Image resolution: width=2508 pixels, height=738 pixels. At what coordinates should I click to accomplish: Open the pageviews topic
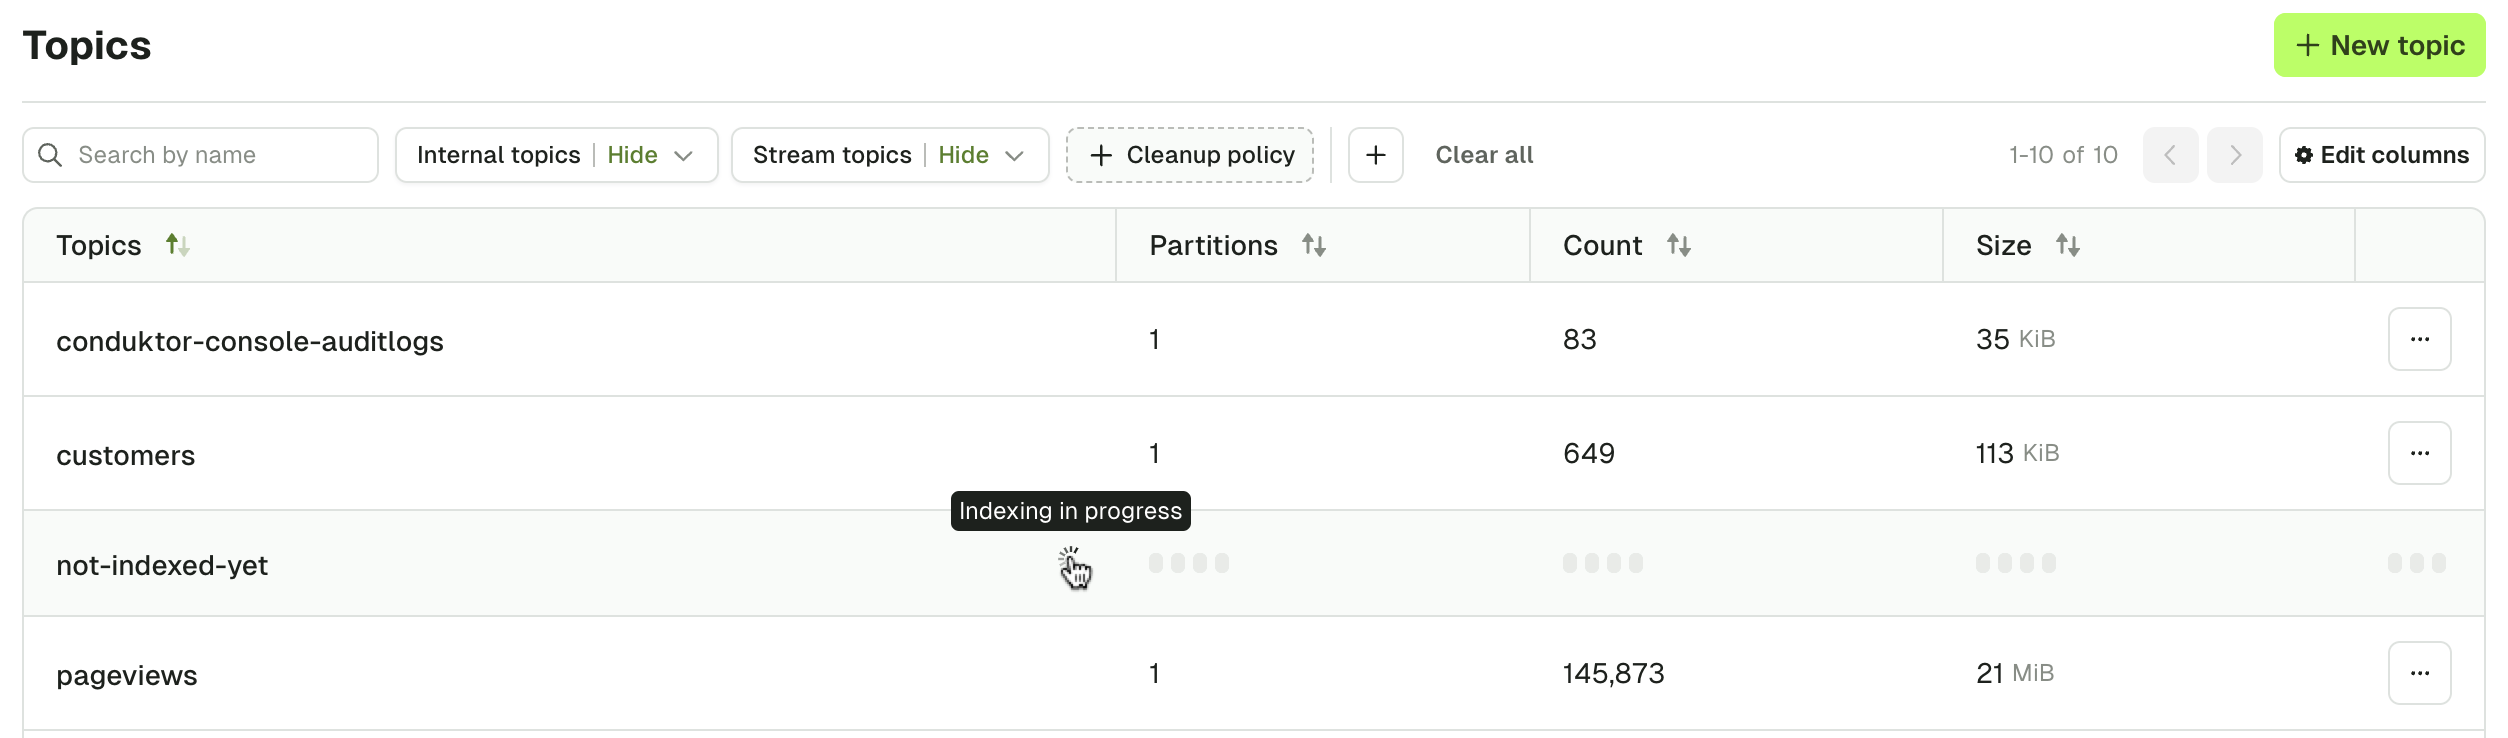(127, 675)
